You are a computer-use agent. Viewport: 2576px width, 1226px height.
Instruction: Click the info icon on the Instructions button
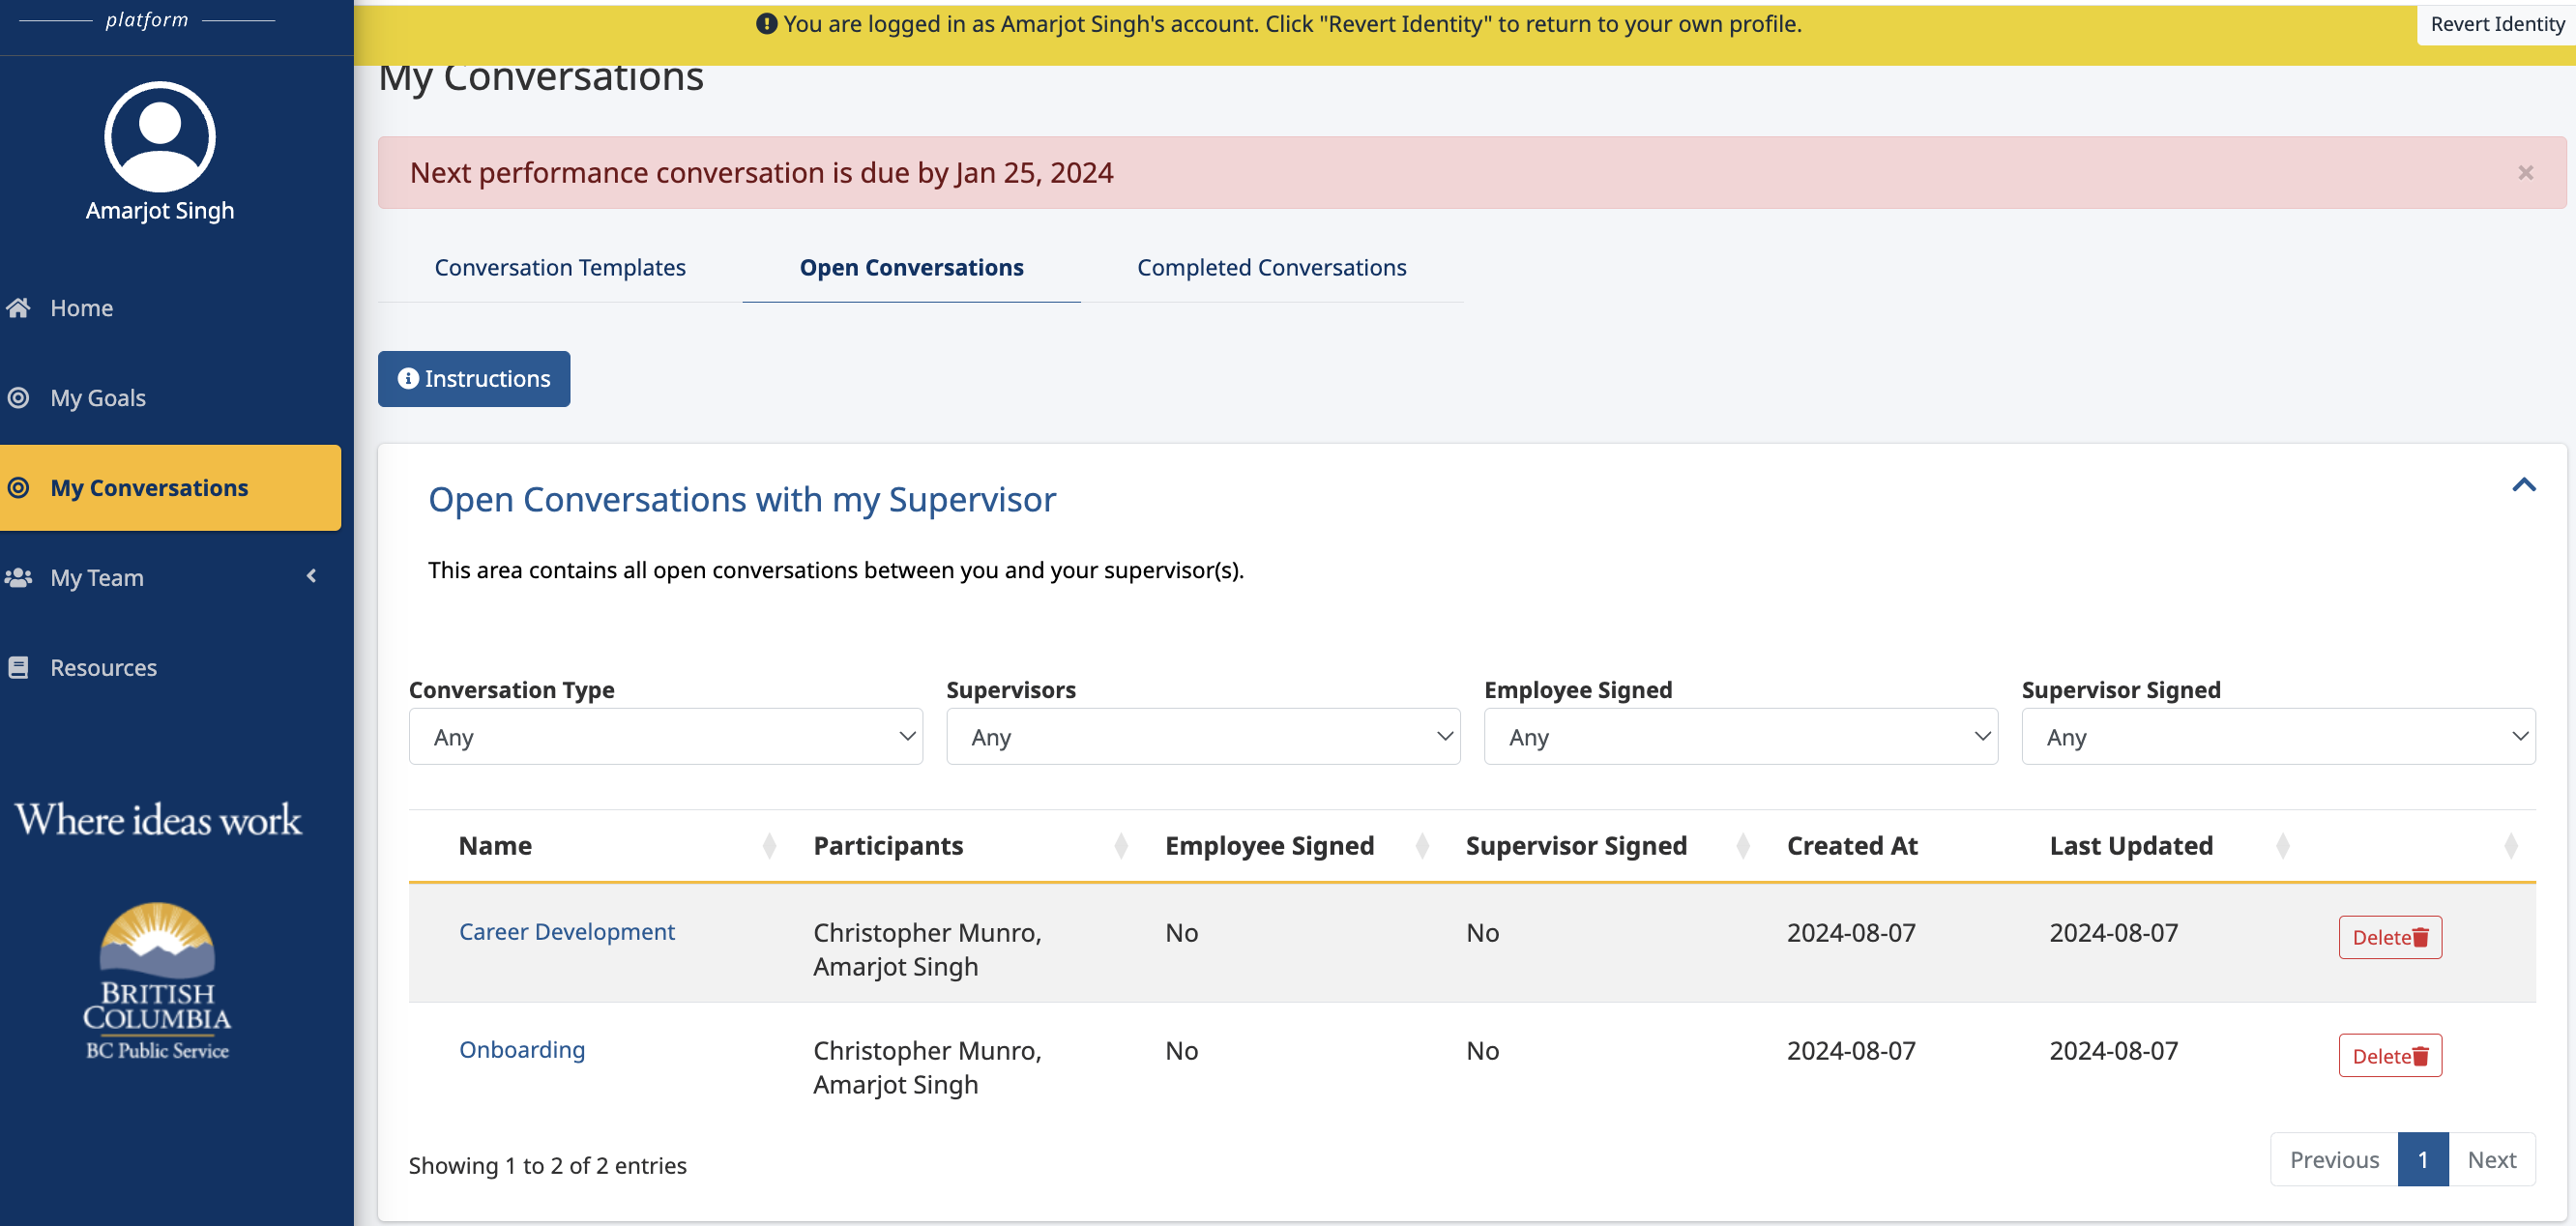(x=408, y=379)
